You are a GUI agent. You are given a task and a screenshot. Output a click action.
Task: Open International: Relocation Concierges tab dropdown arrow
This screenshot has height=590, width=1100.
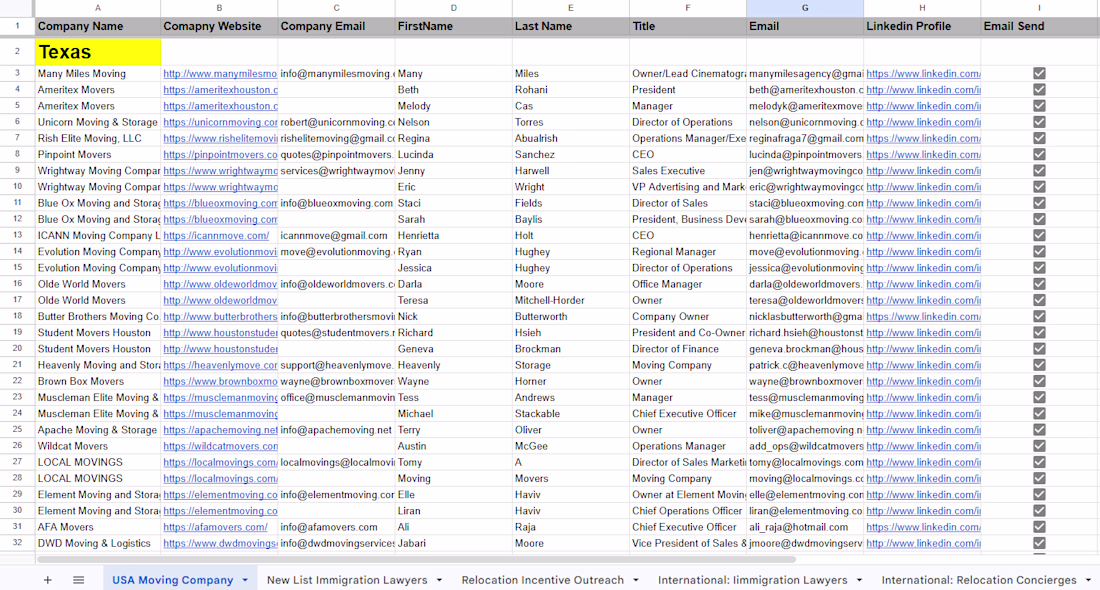tap(1088, 580)
